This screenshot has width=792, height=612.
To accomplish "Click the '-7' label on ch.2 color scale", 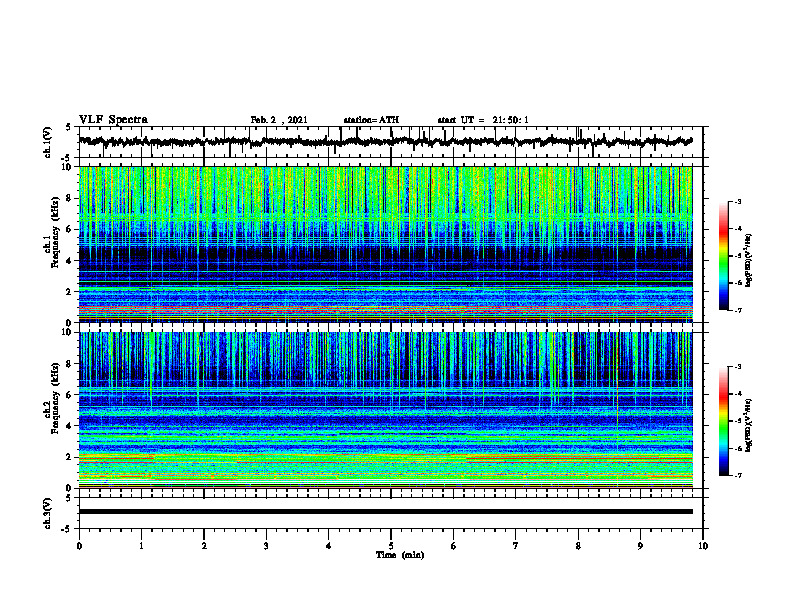I will click(738, 475).
